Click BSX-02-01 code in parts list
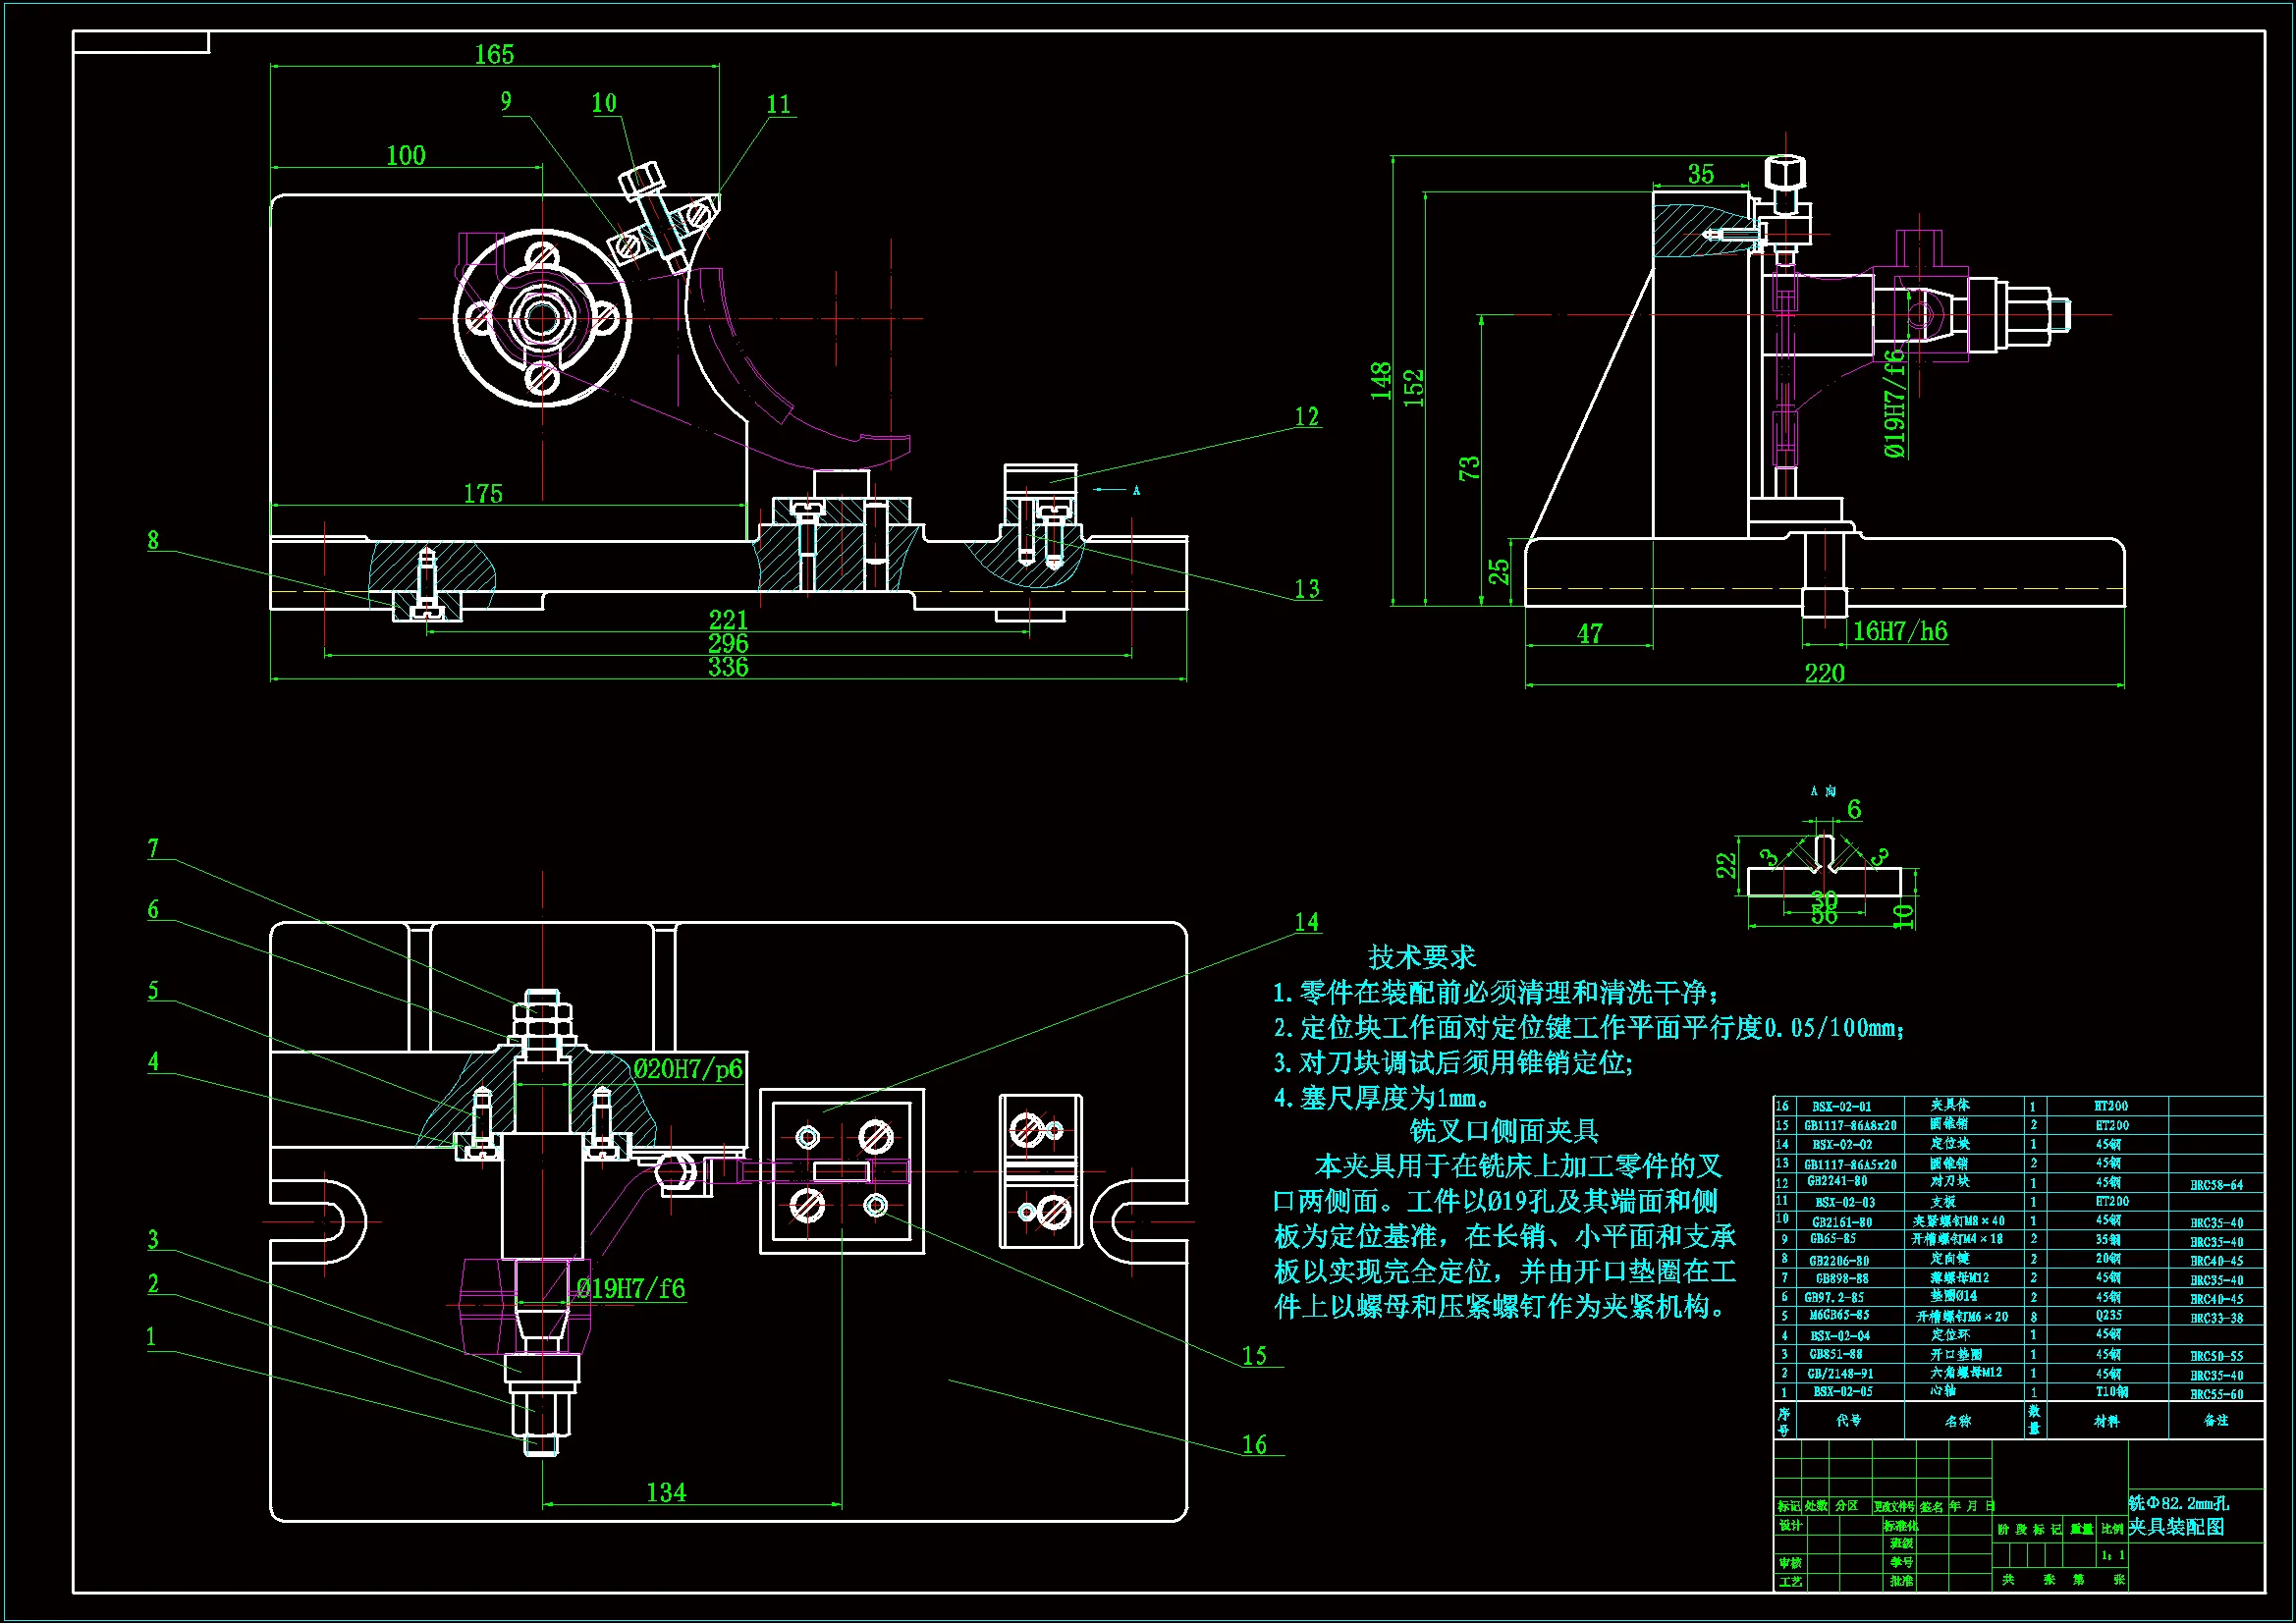Screen dimensions: 2296x1623 pos(1841,1106)
